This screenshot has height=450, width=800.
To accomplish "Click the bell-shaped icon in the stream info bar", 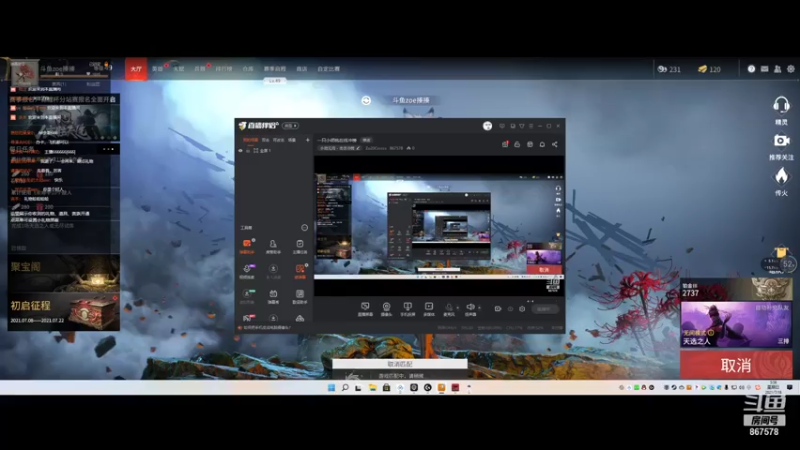I will [542, 144].
